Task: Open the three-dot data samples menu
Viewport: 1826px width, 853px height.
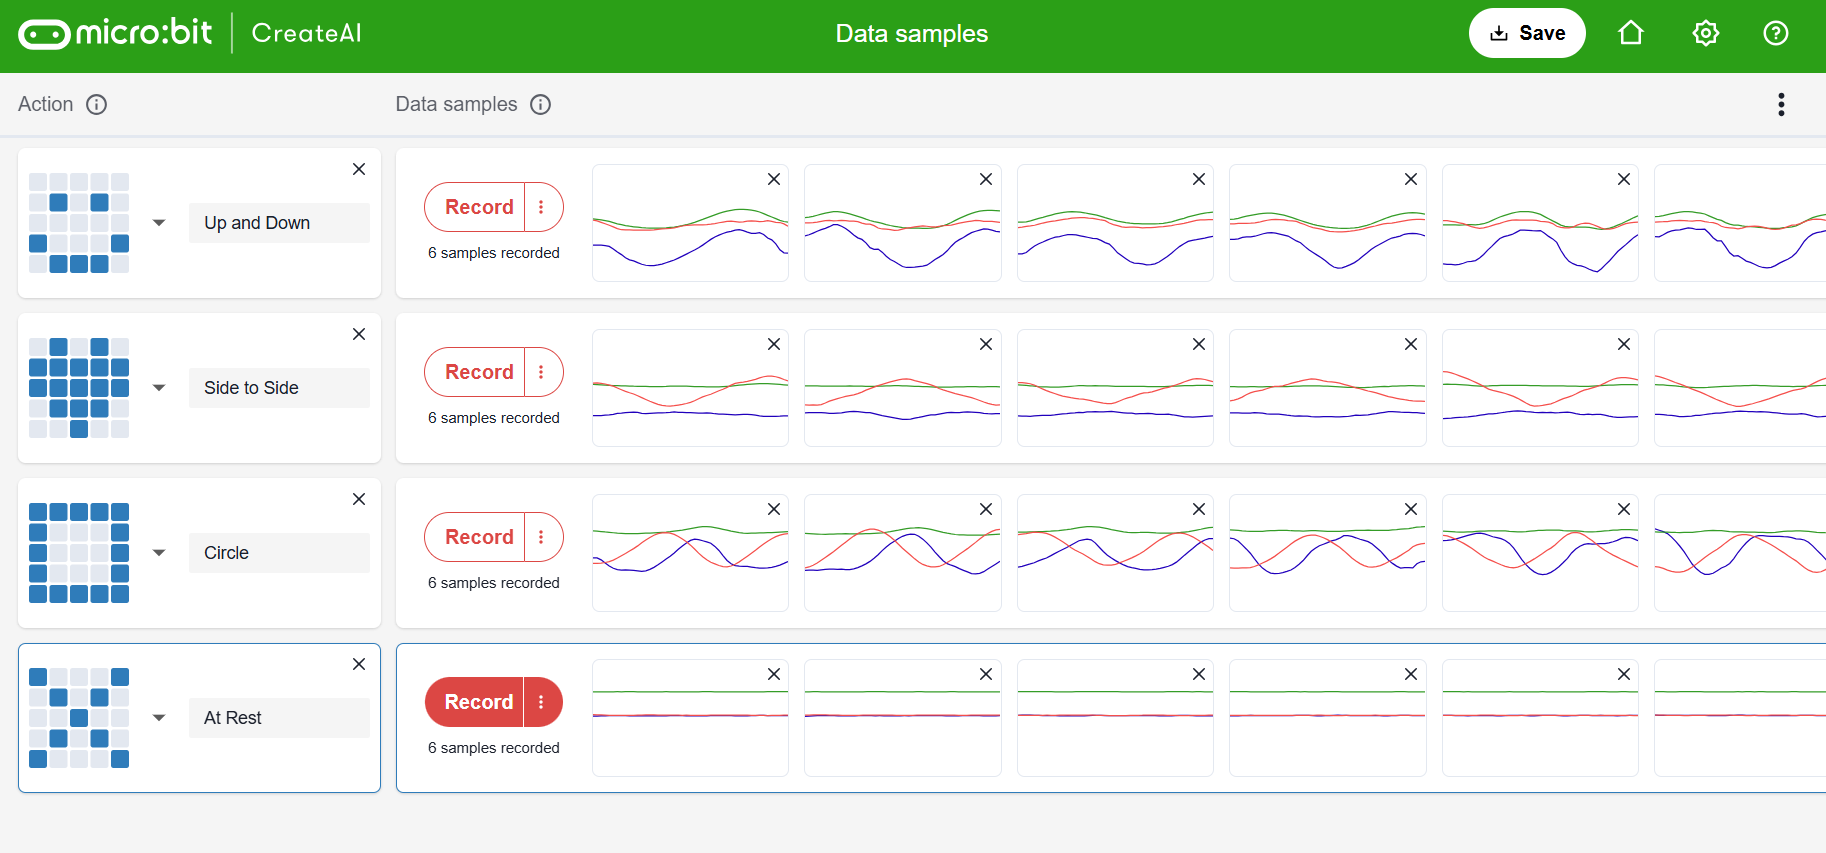Action: 1780,105
